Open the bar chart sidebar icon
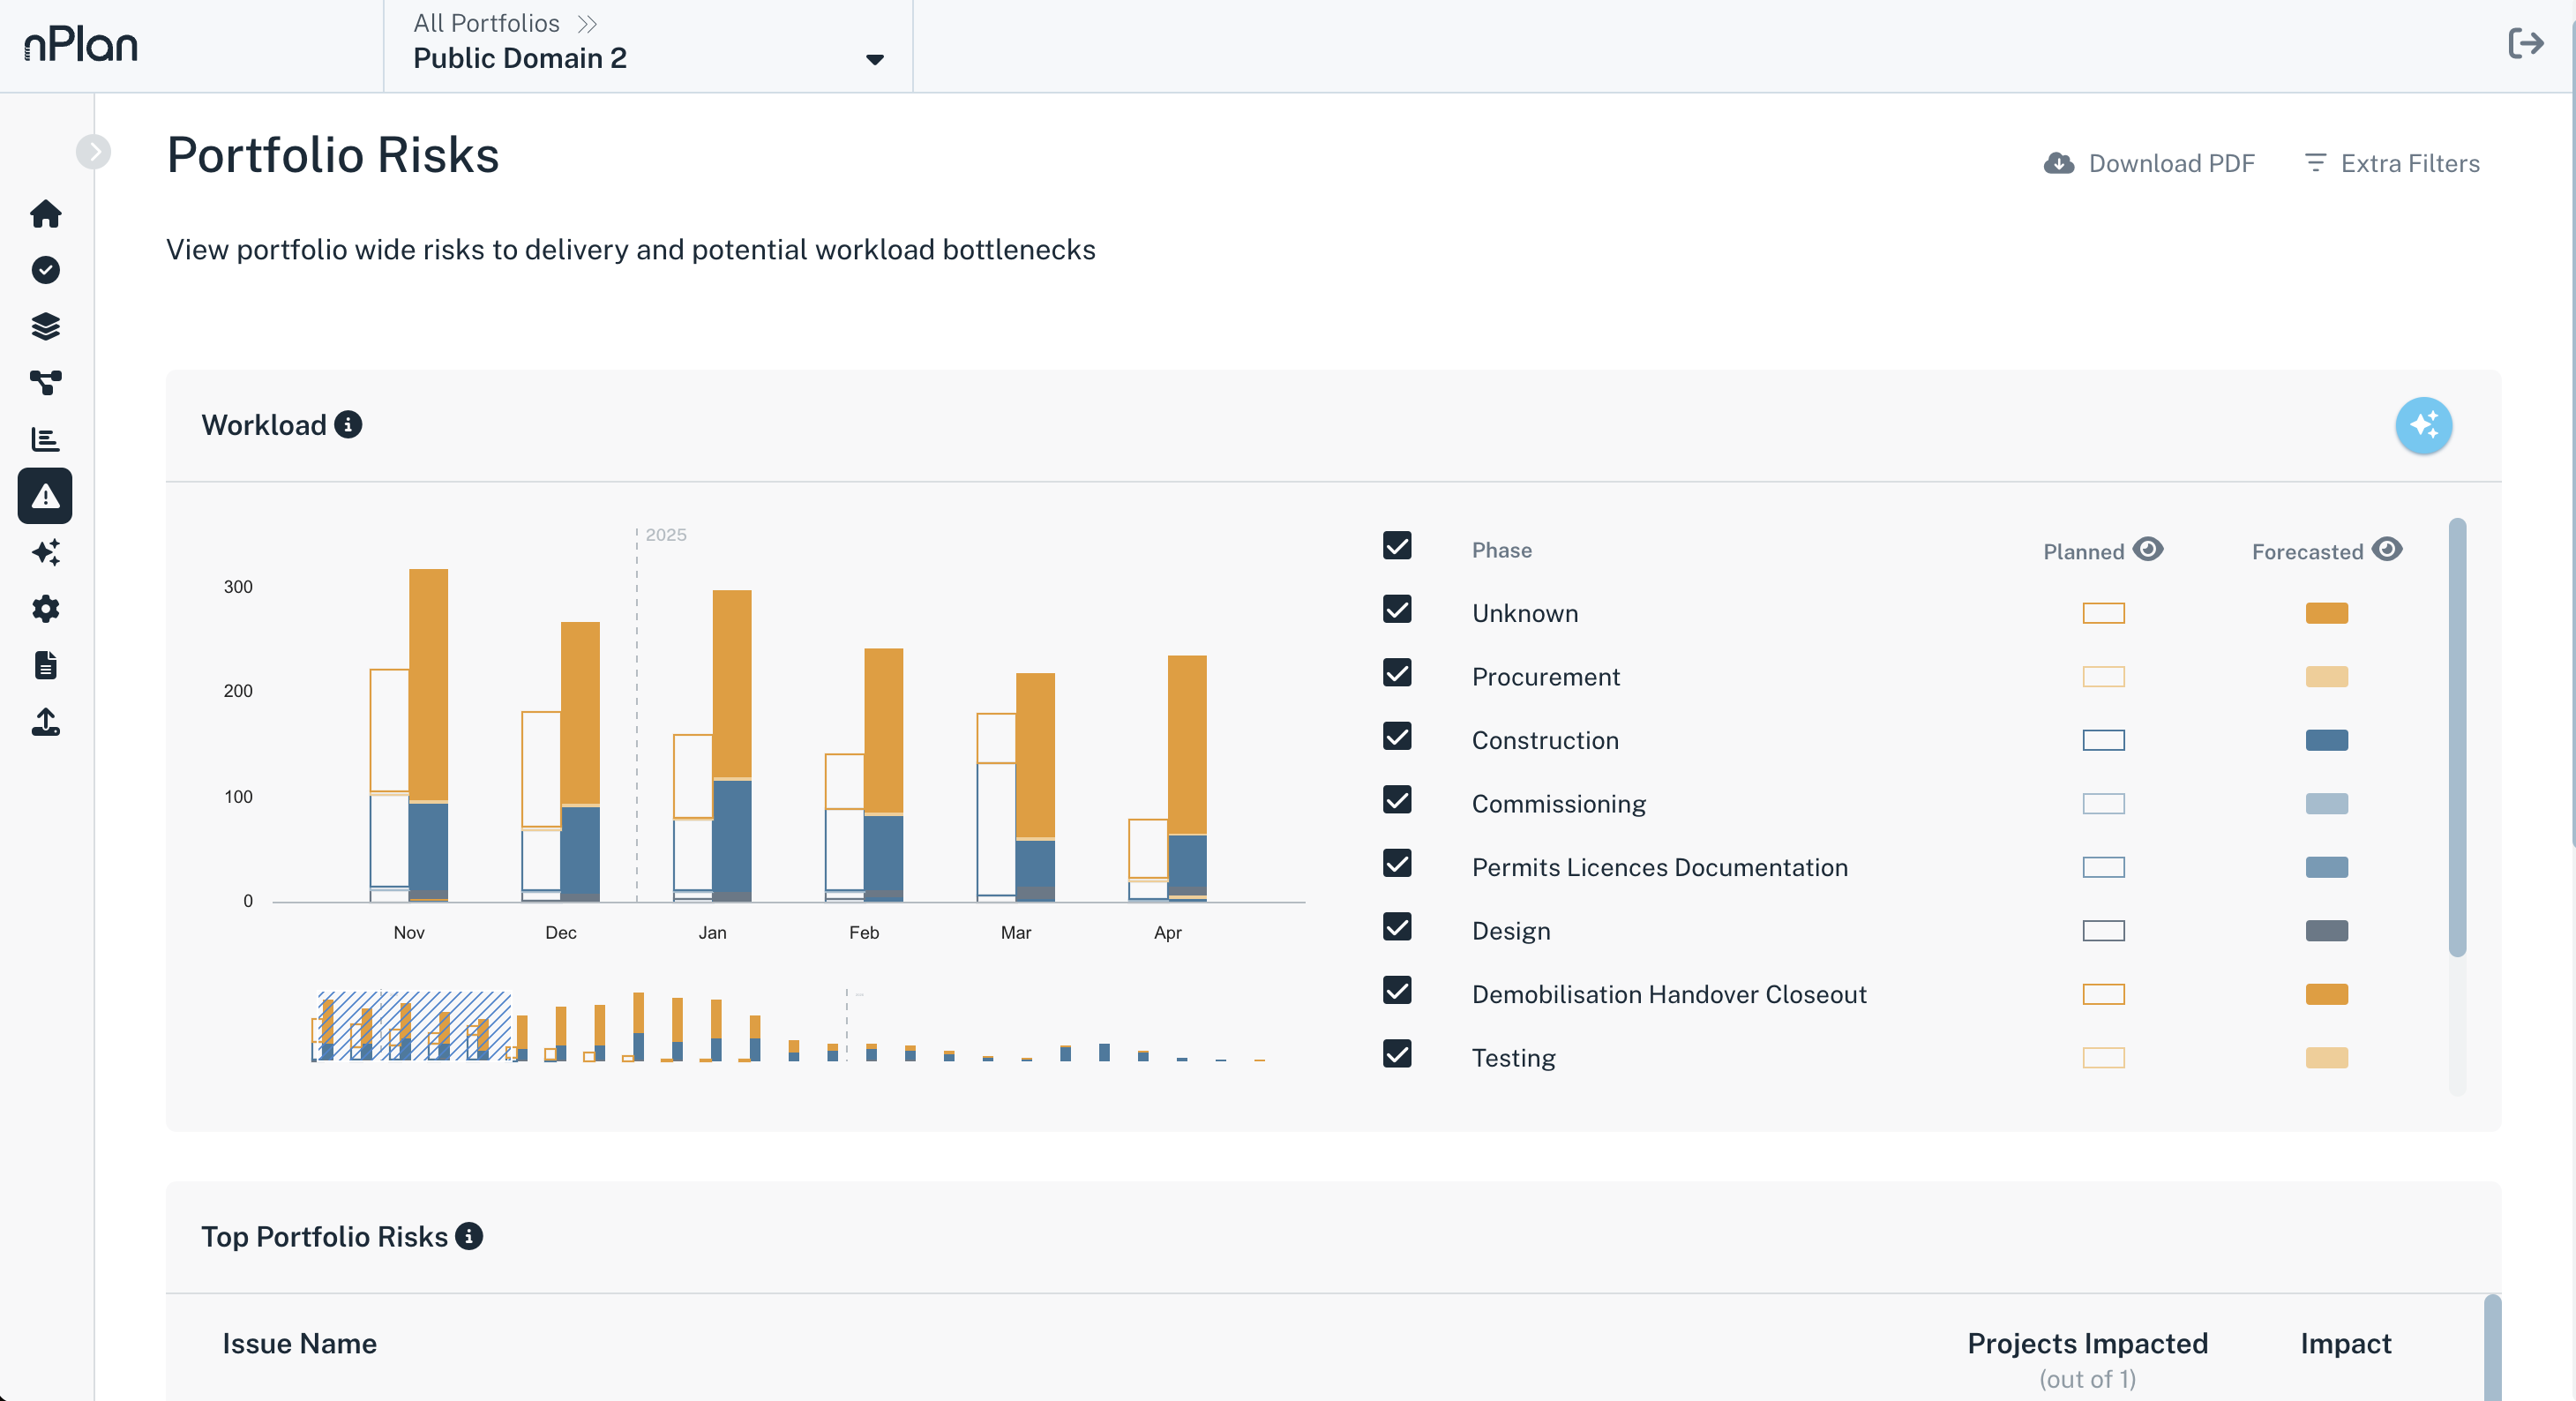The height and width of the screenshot is (1401, 2576). click(45, 439)
